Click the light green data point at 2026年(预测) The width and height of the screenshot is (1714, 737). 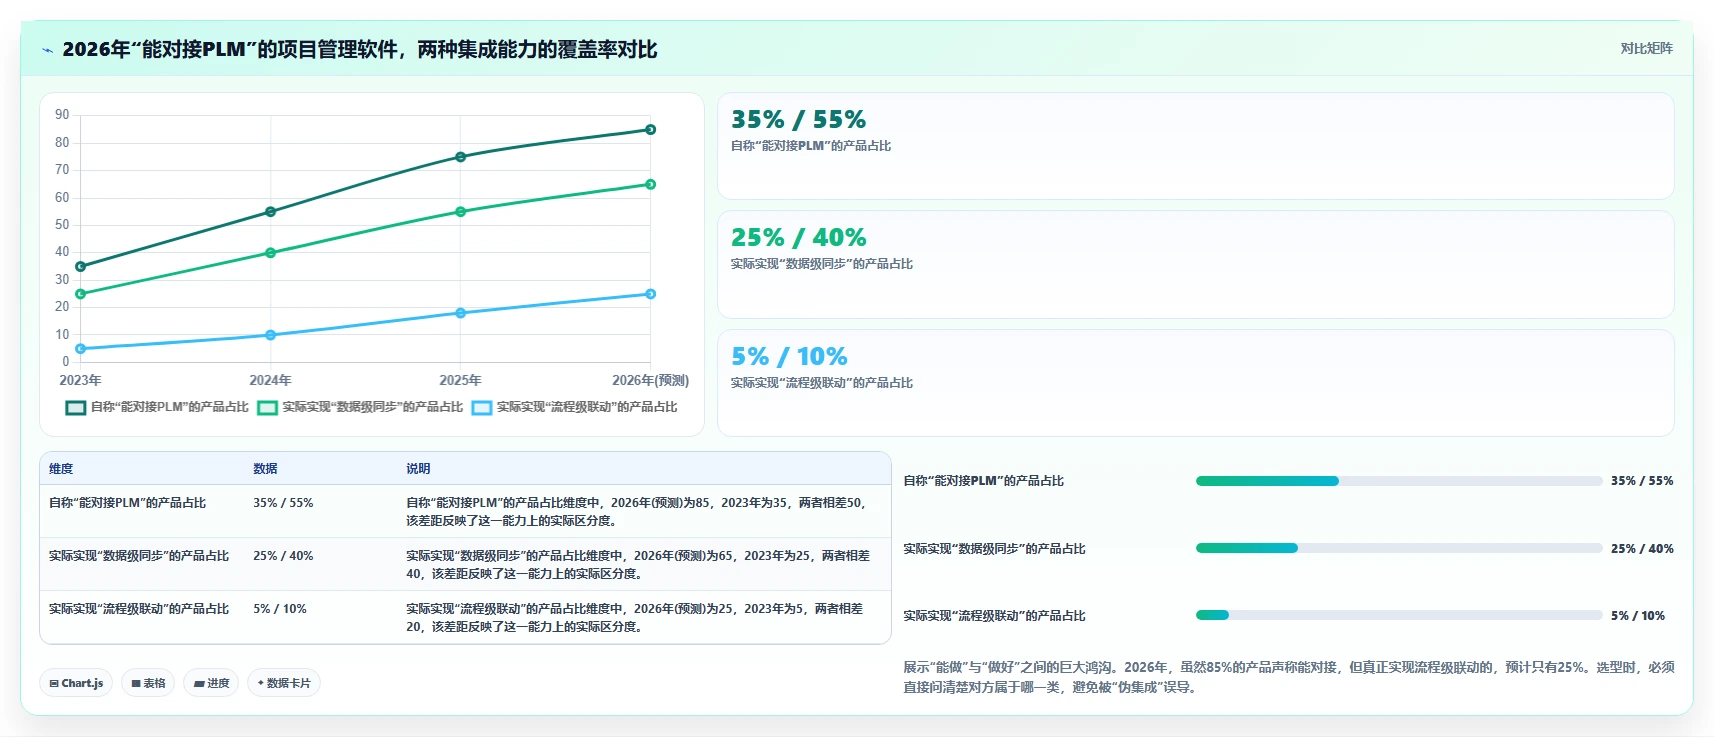click(650, 184)
